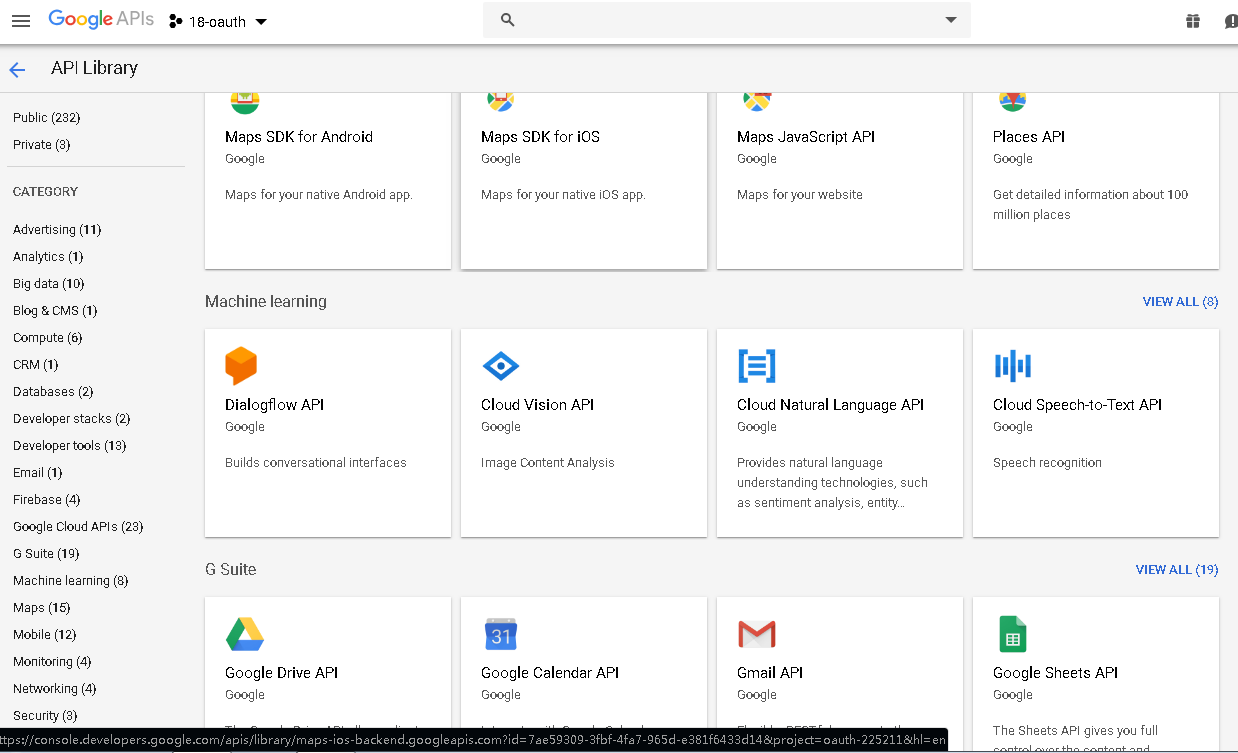Click the Cloud Natural Language API icon
The width and height of the screenshot is (1238, 753).
(x=756, y=366)
